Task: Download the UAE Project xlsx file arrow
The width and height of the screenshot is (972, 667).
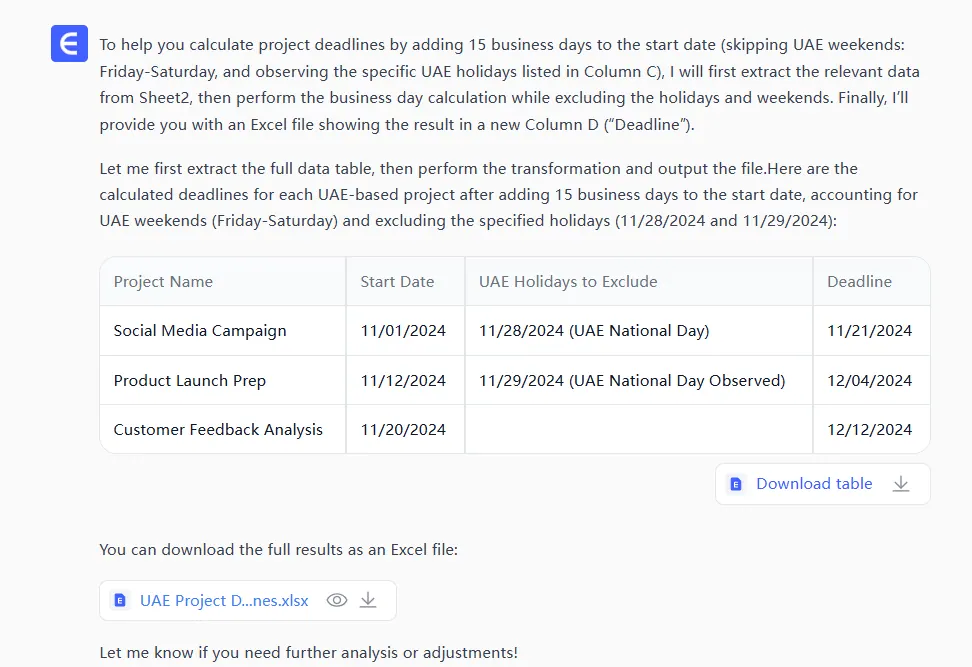Action: pos(368,600)
